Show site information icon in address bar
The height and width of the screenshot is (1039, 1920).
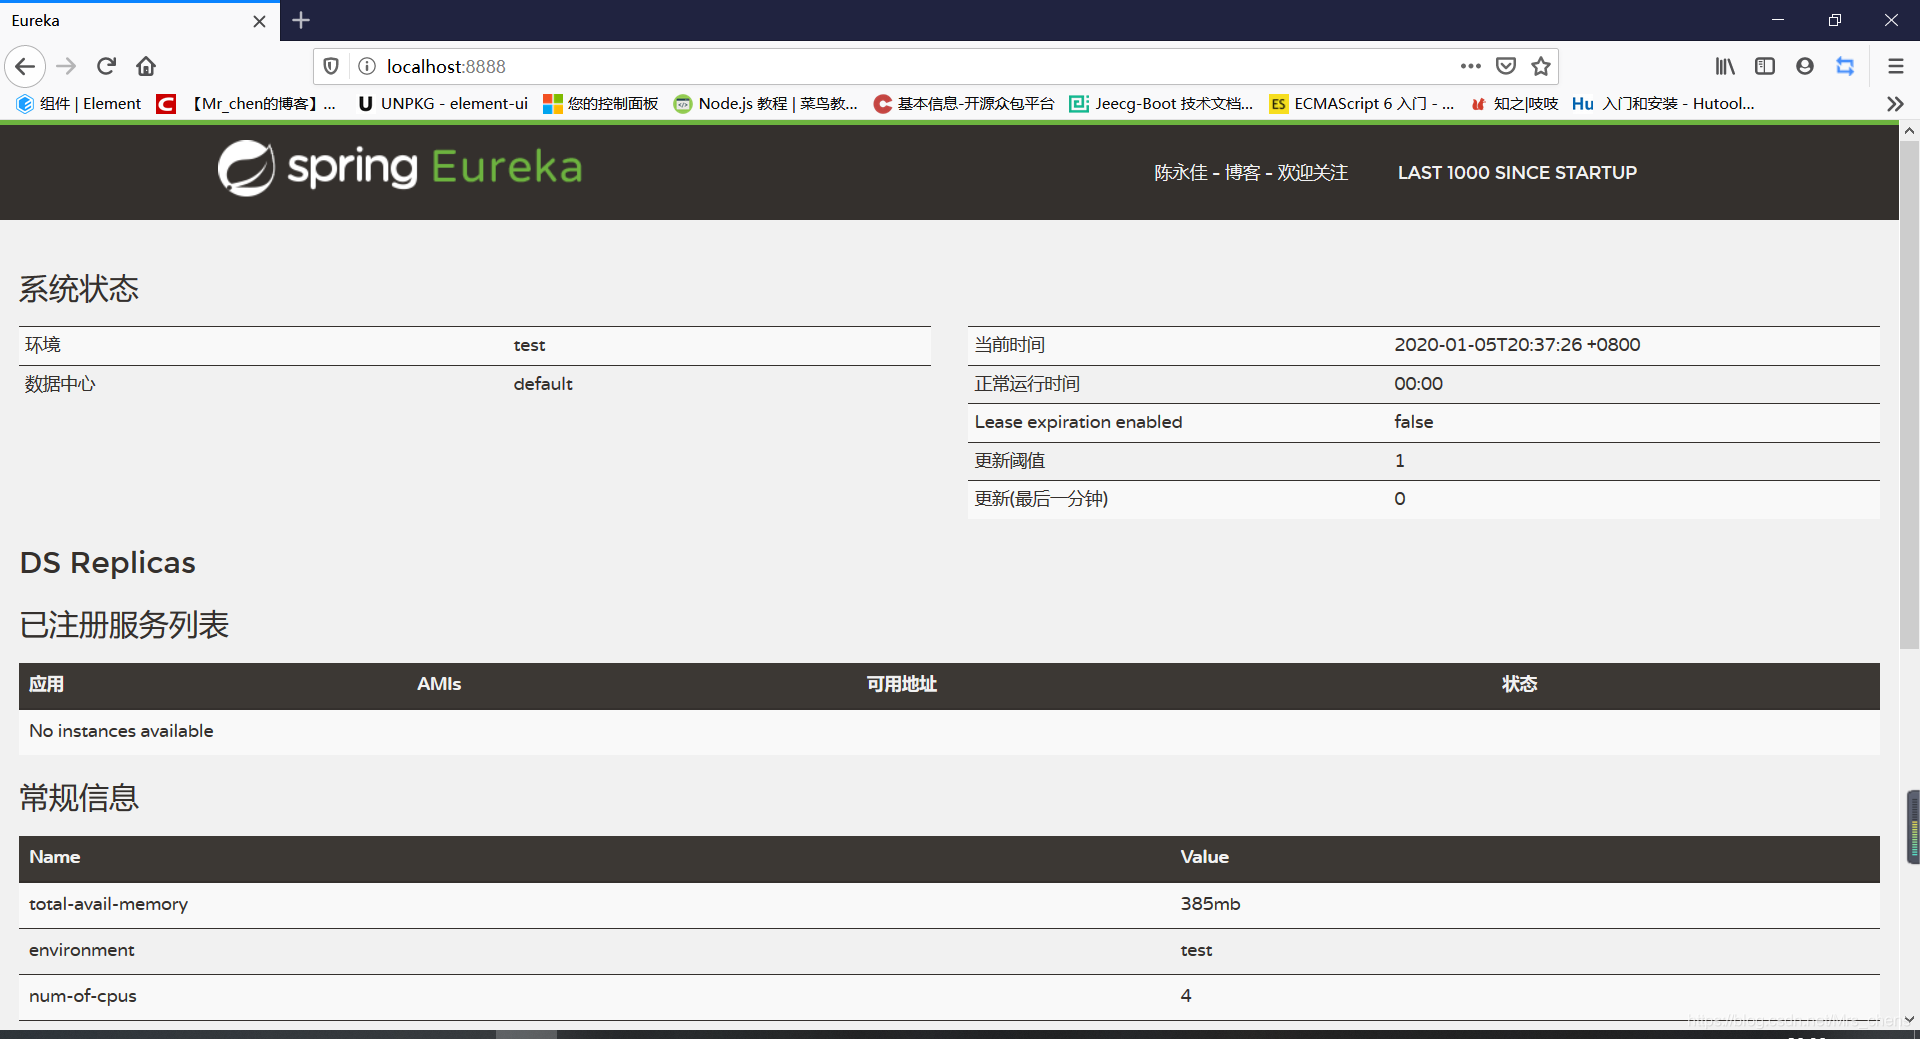(367, 67)
